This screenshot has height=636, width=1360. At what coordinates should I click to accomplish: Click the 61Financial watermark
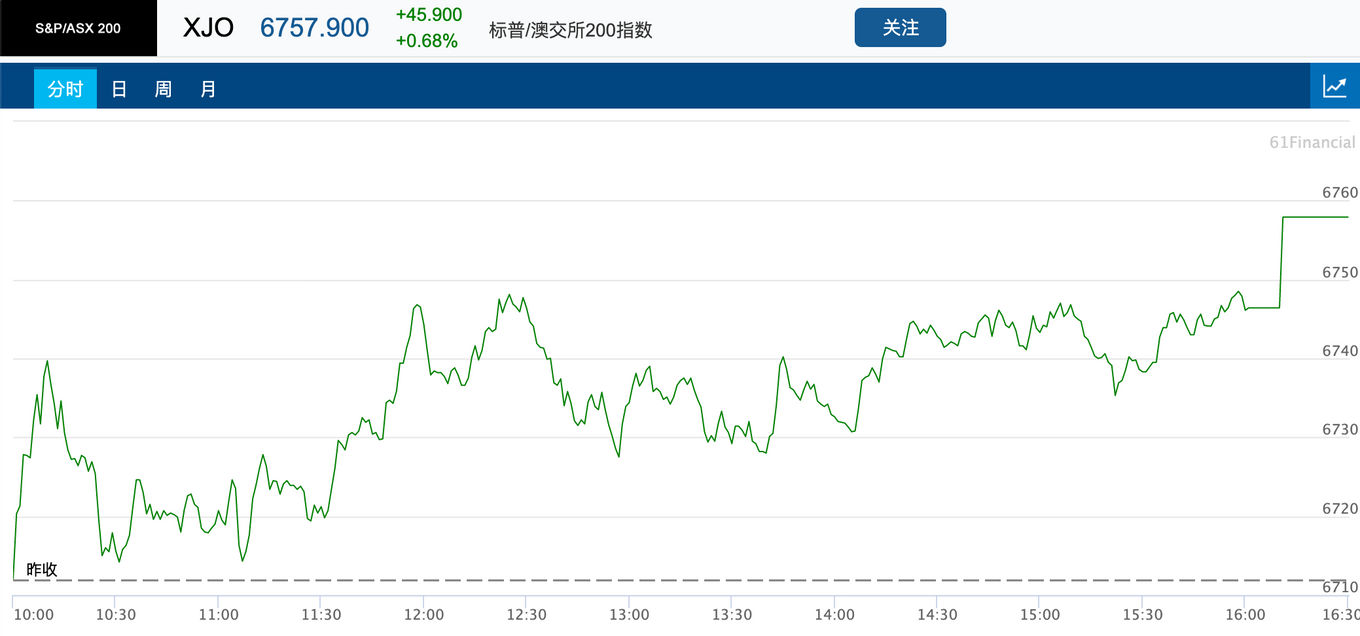click(x=1312, y=142)
